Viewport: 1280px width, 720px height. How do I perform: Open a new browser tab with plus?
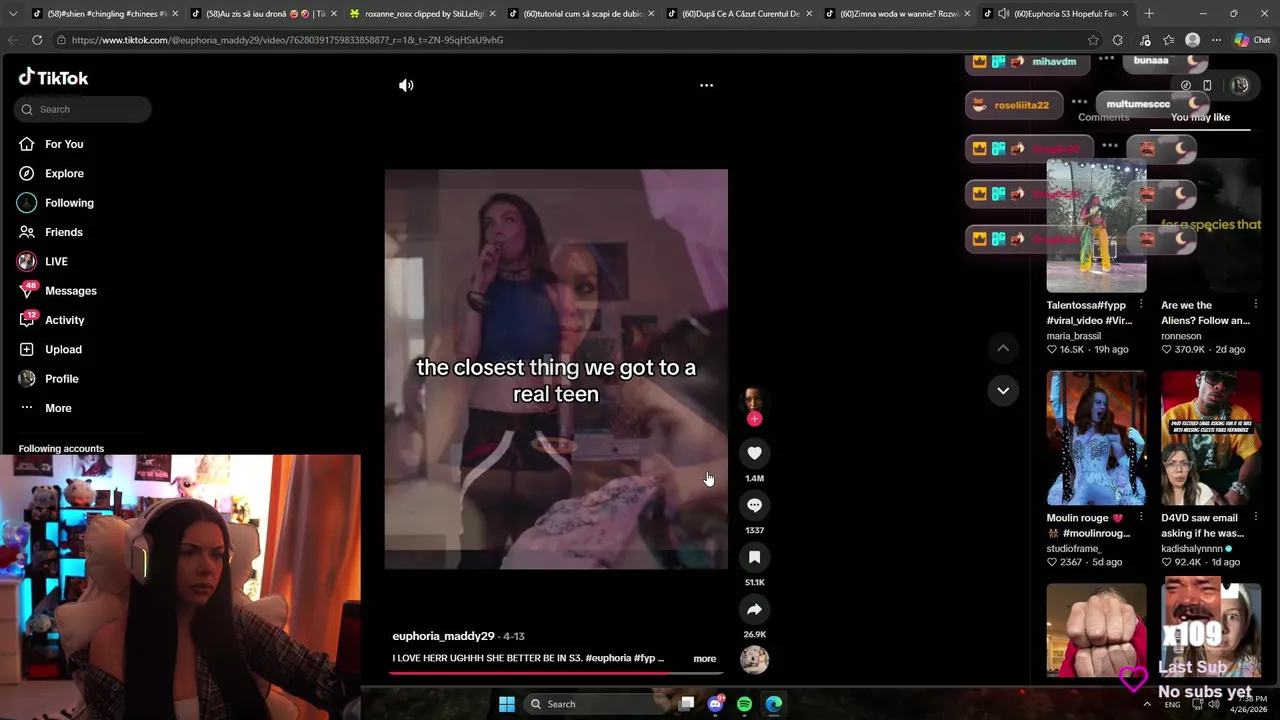click(1149, 14)
